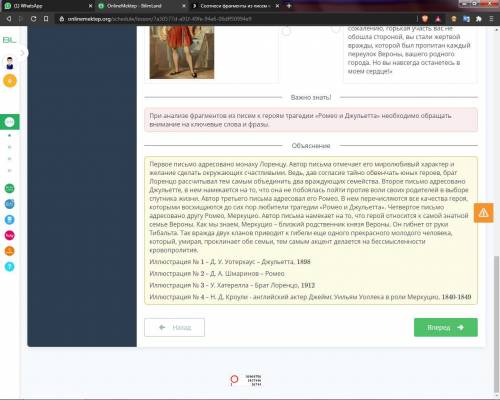Click the Назад button
Image resolution: width=500 pixels, height=400 pixels.
pos(174,327)
